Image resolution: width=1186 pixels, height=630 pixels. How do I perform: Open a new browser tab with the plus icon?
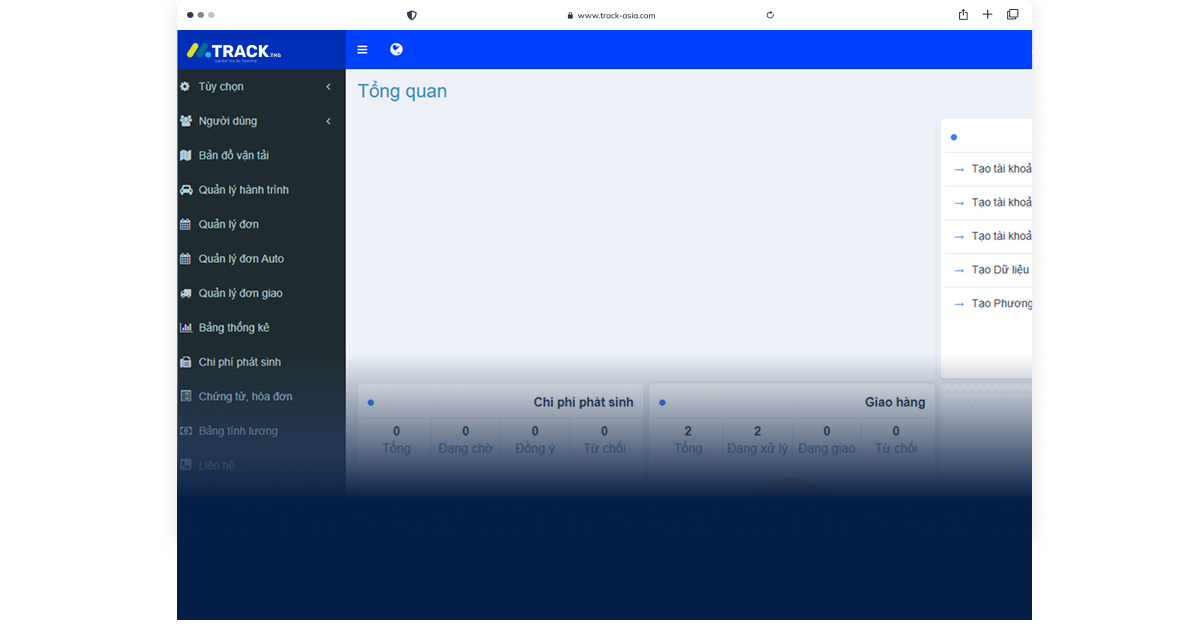pos(987,15)
